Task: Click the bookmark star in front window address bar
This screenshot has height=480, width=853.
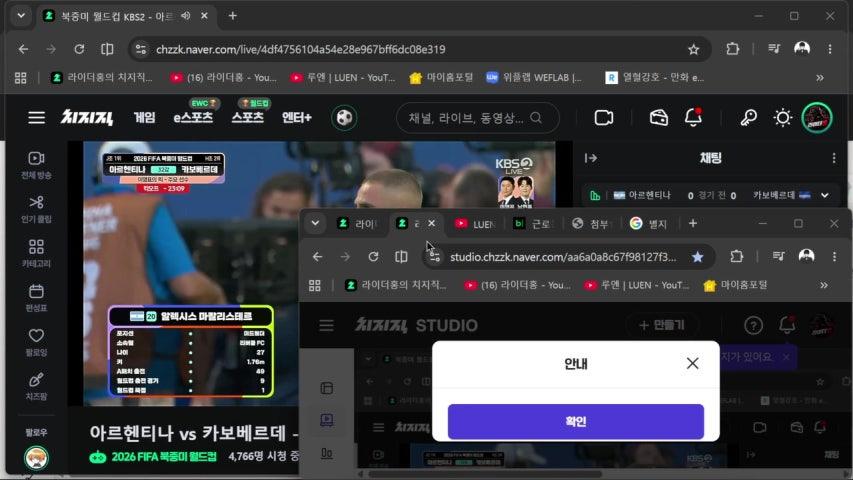Action: tap(697, 257)
